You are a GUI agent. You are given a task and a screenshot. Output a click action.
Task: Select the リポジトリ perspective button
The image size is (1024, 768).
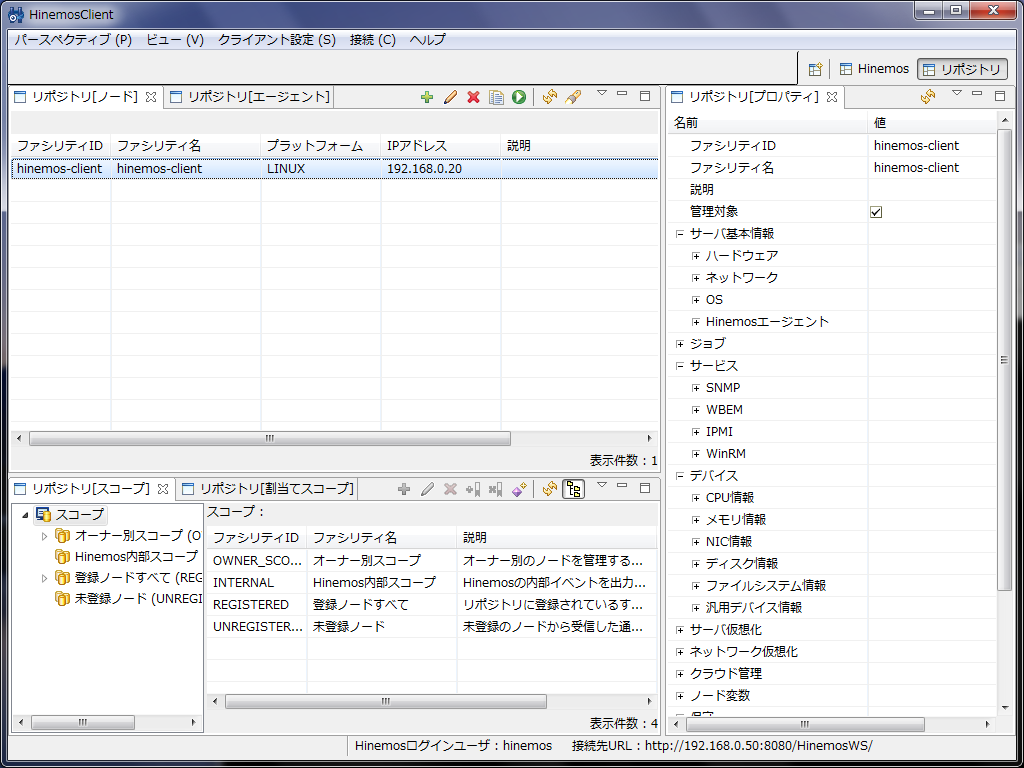(962, 69)
